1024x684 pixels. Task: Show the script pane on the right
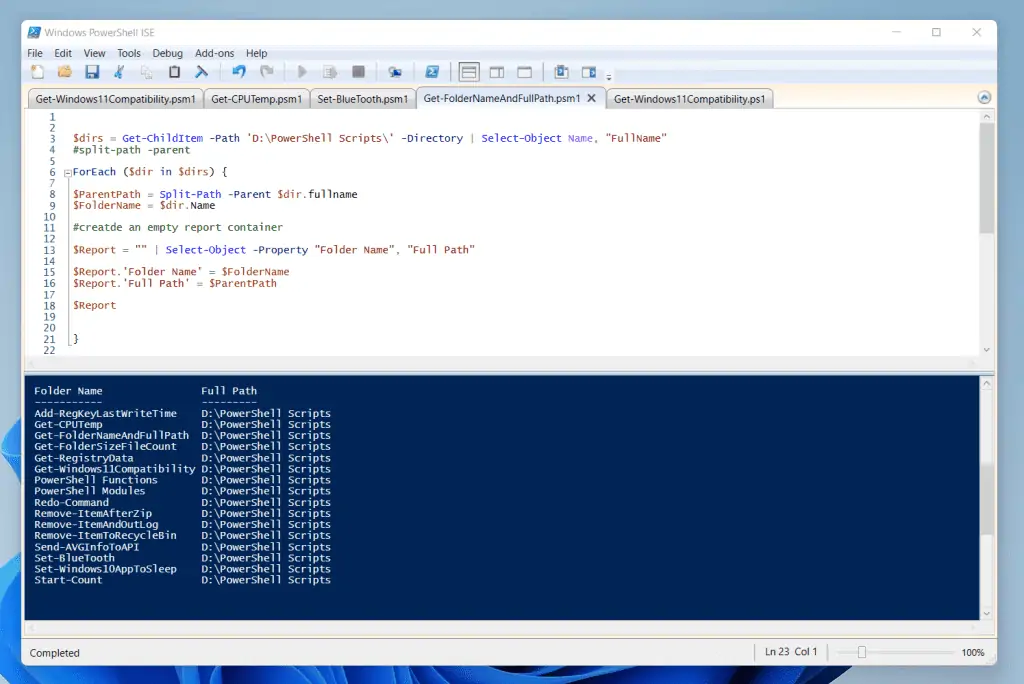[x=497, y=73]
